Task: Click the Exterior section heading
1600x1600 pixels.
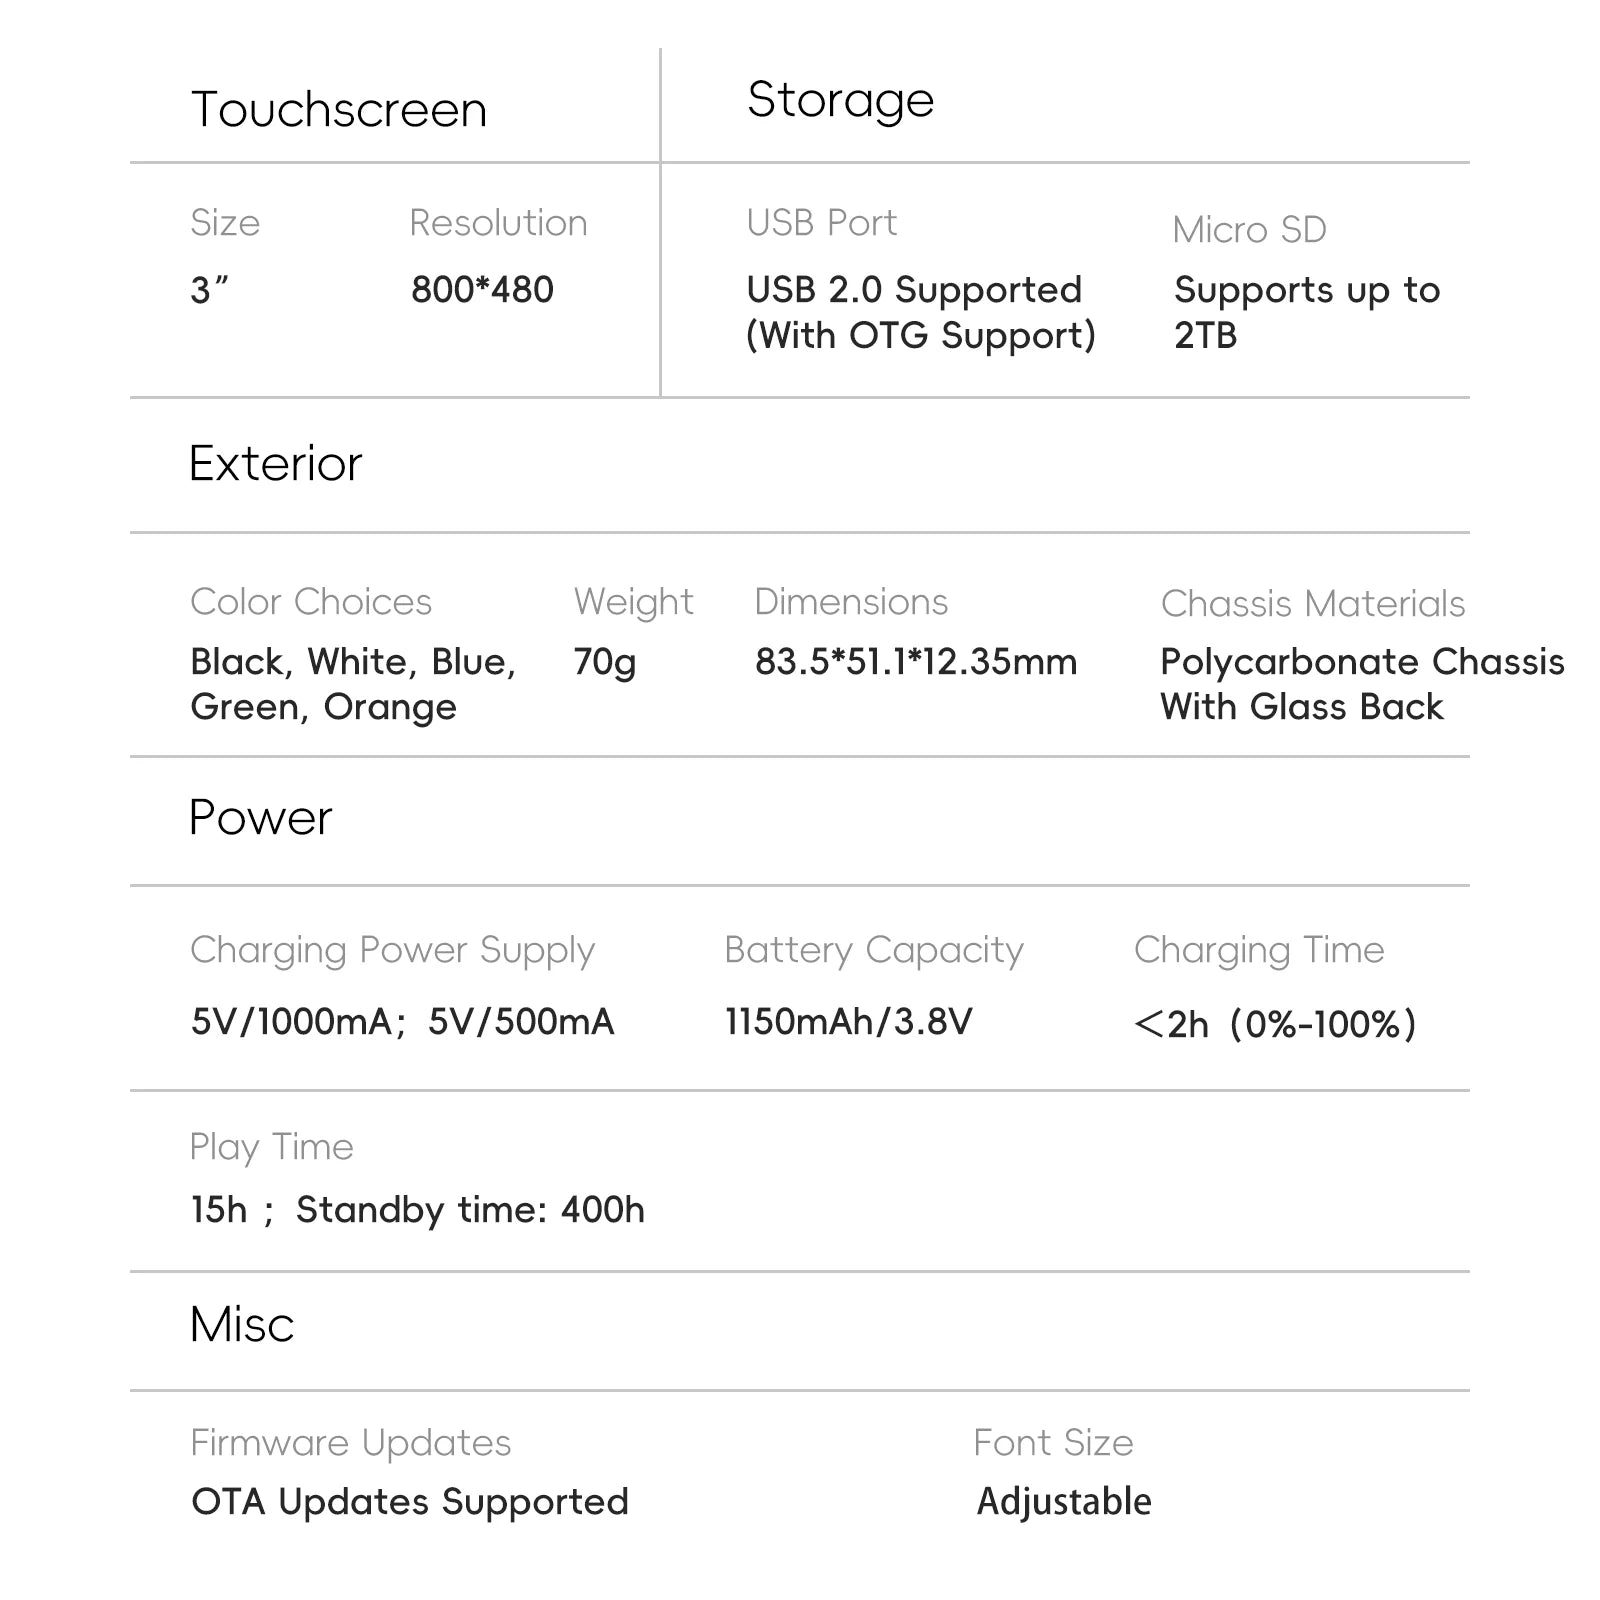Action: point(275,464)
